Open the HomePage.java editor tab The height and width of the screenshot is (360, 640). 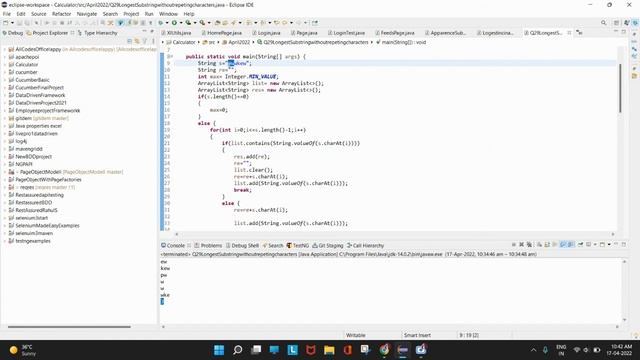coord(221,33)
